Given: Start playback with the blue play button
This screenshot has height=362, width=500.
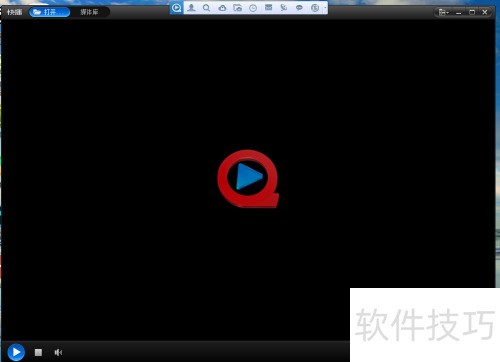Looking at the screenshot, I should point(16,352).
